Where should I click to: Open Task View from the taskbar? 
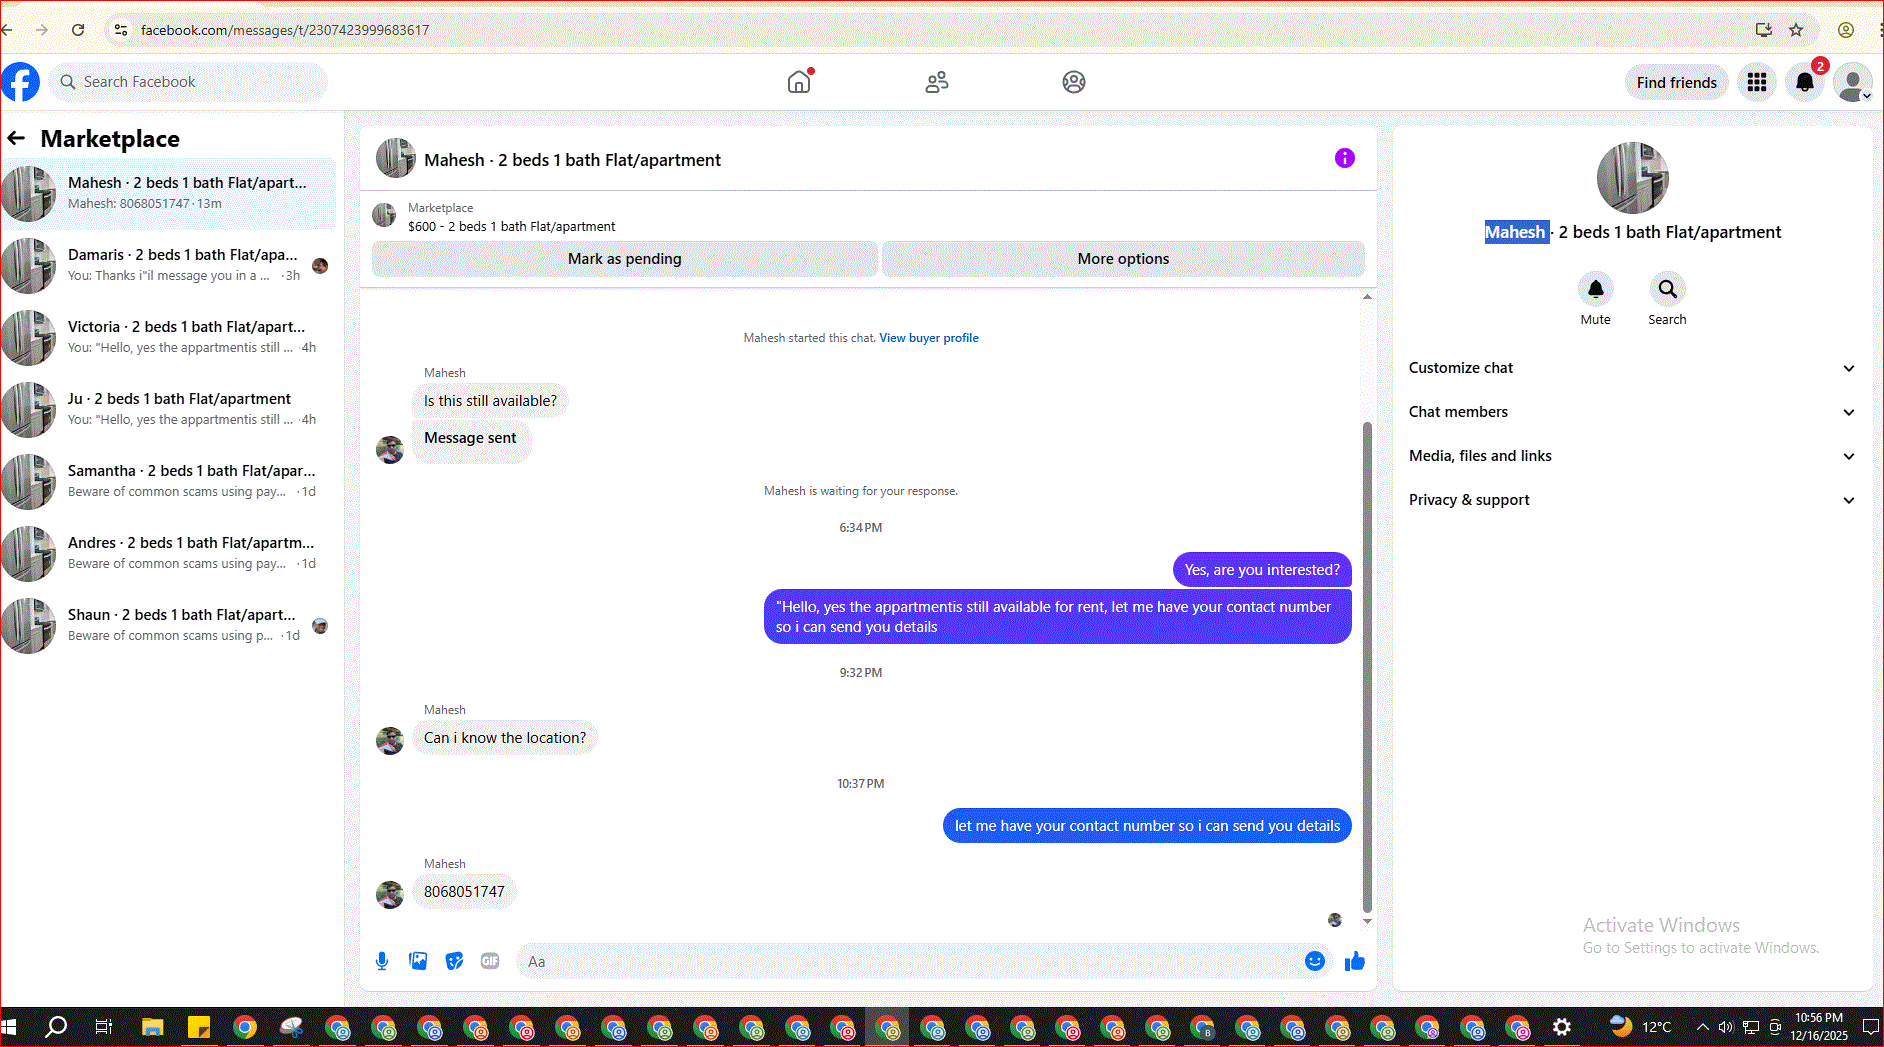[103, 1027]
